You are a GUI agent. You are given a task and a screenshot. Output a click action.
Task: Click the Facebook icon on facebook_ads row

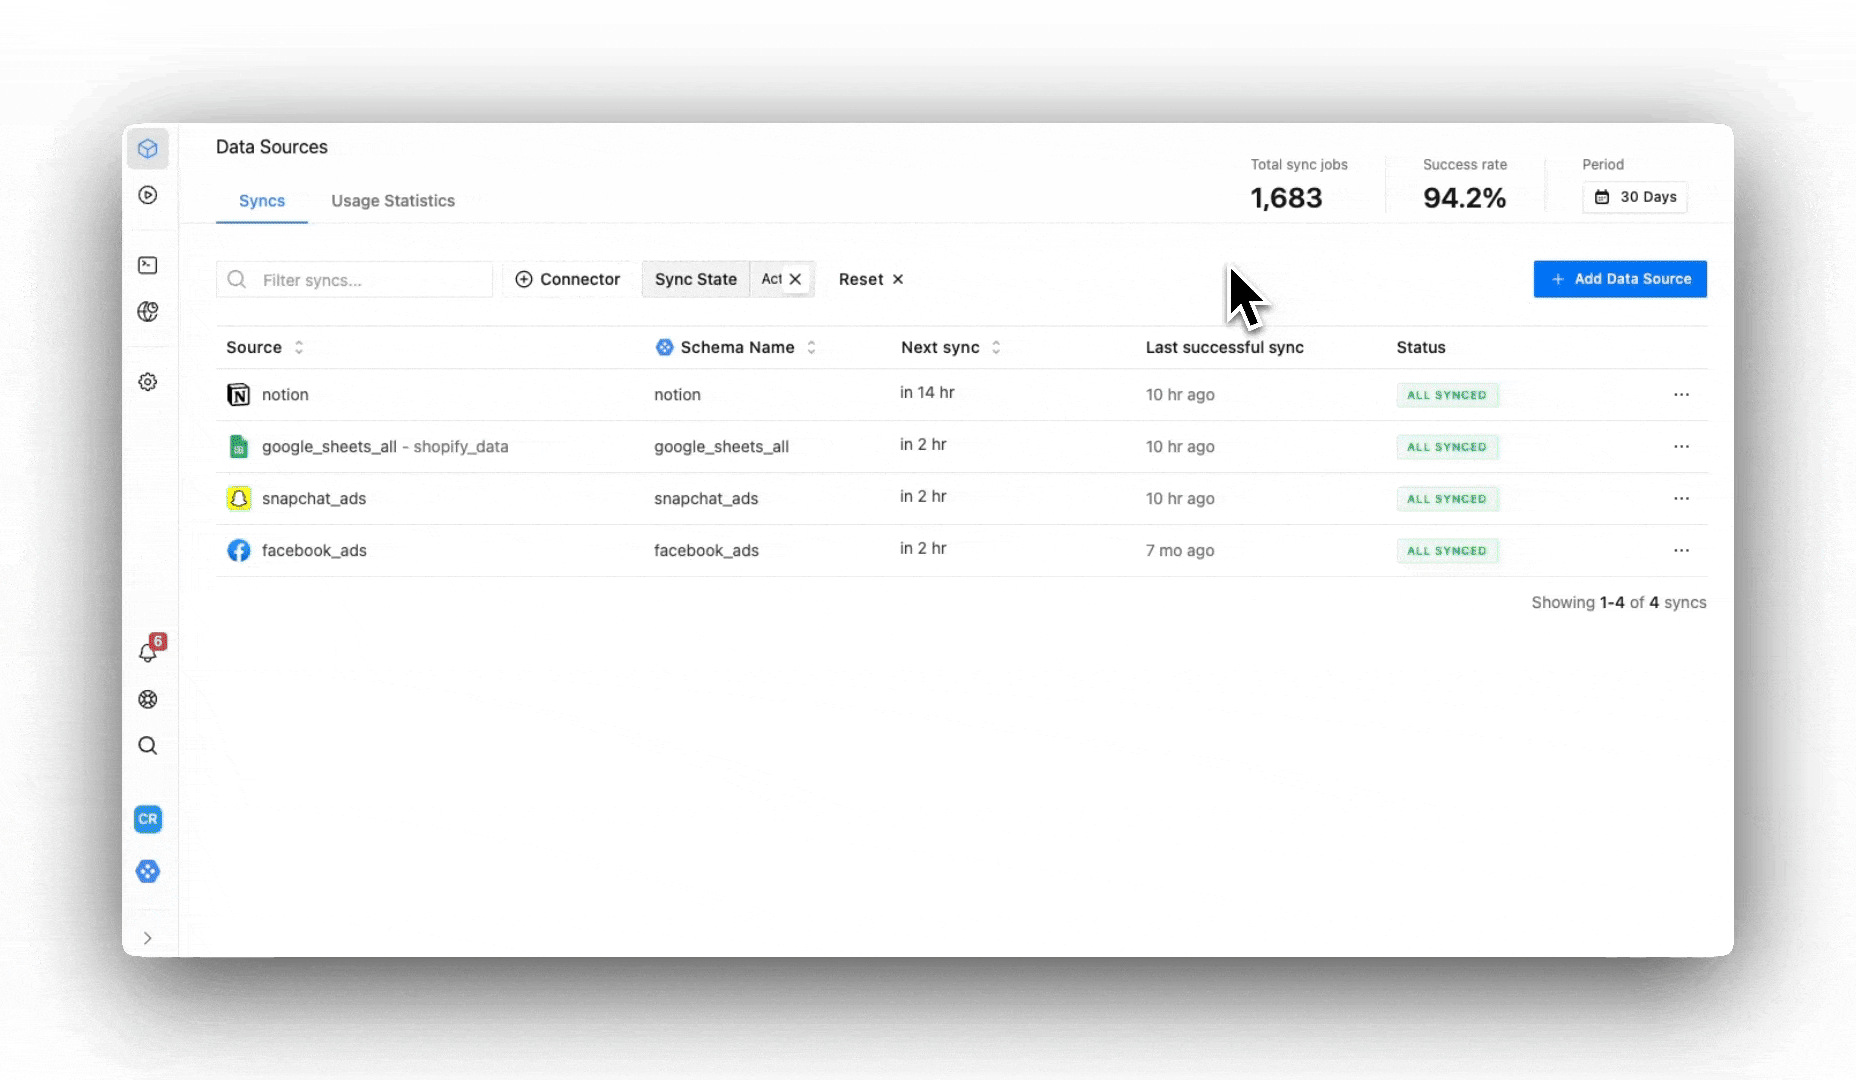[x=239, y=550]
